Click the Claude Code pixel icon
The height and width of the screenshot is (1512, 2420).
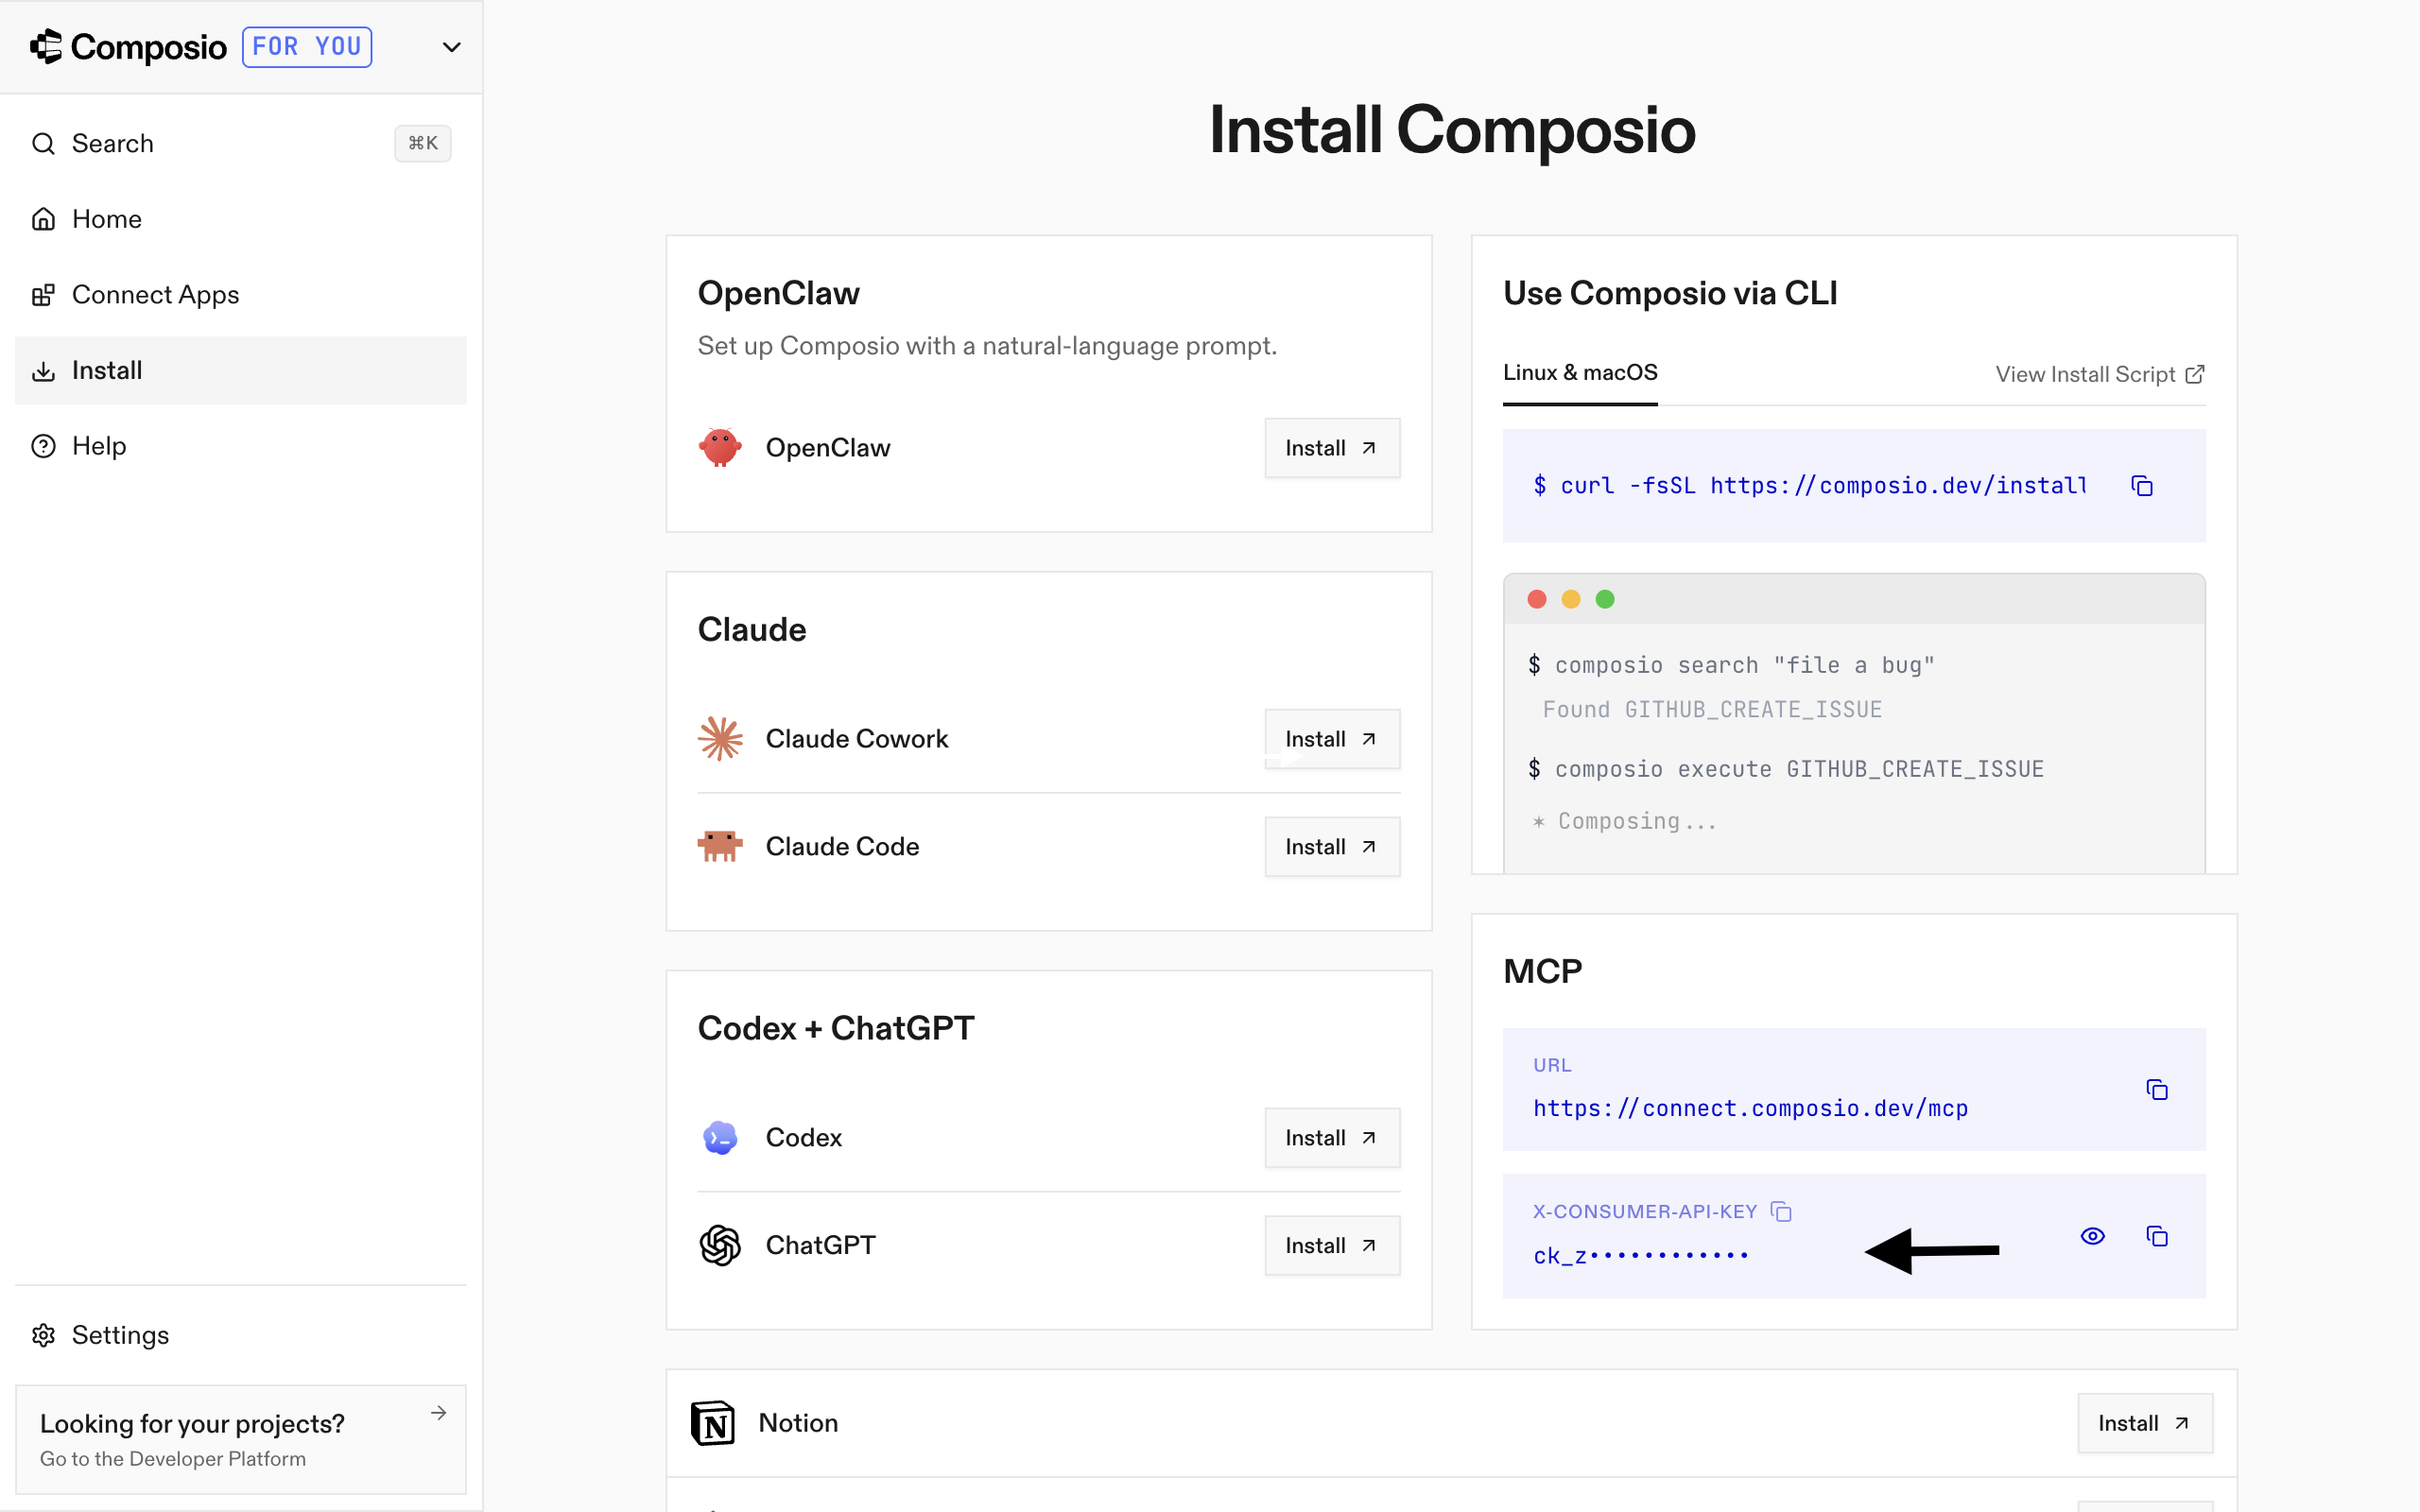[720, 846]
